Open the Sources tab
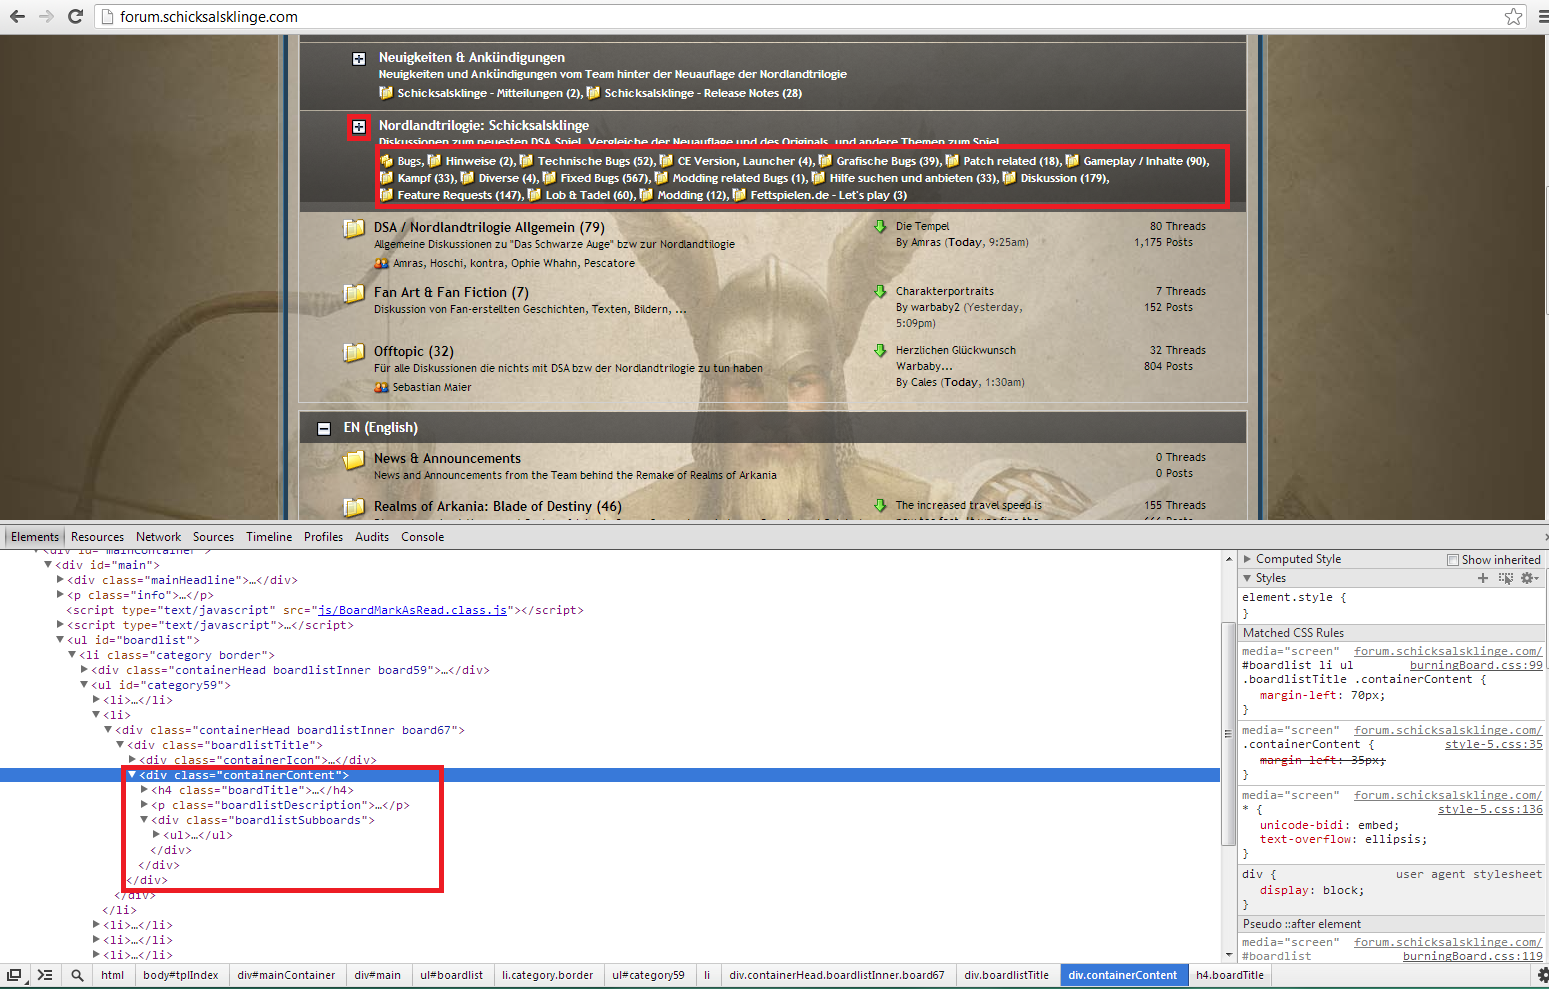The height and width of the screenshot is (989, 1549). (213, 537)
